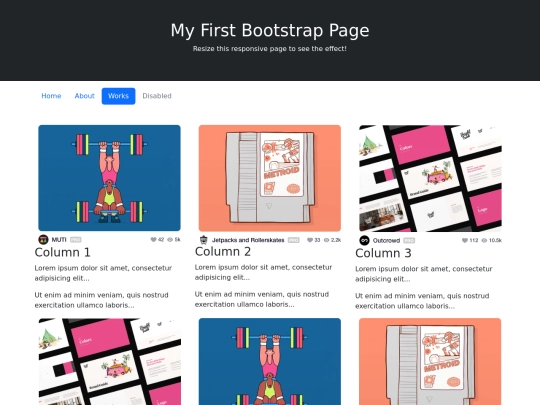Go to the About nav link

point(84,96)
